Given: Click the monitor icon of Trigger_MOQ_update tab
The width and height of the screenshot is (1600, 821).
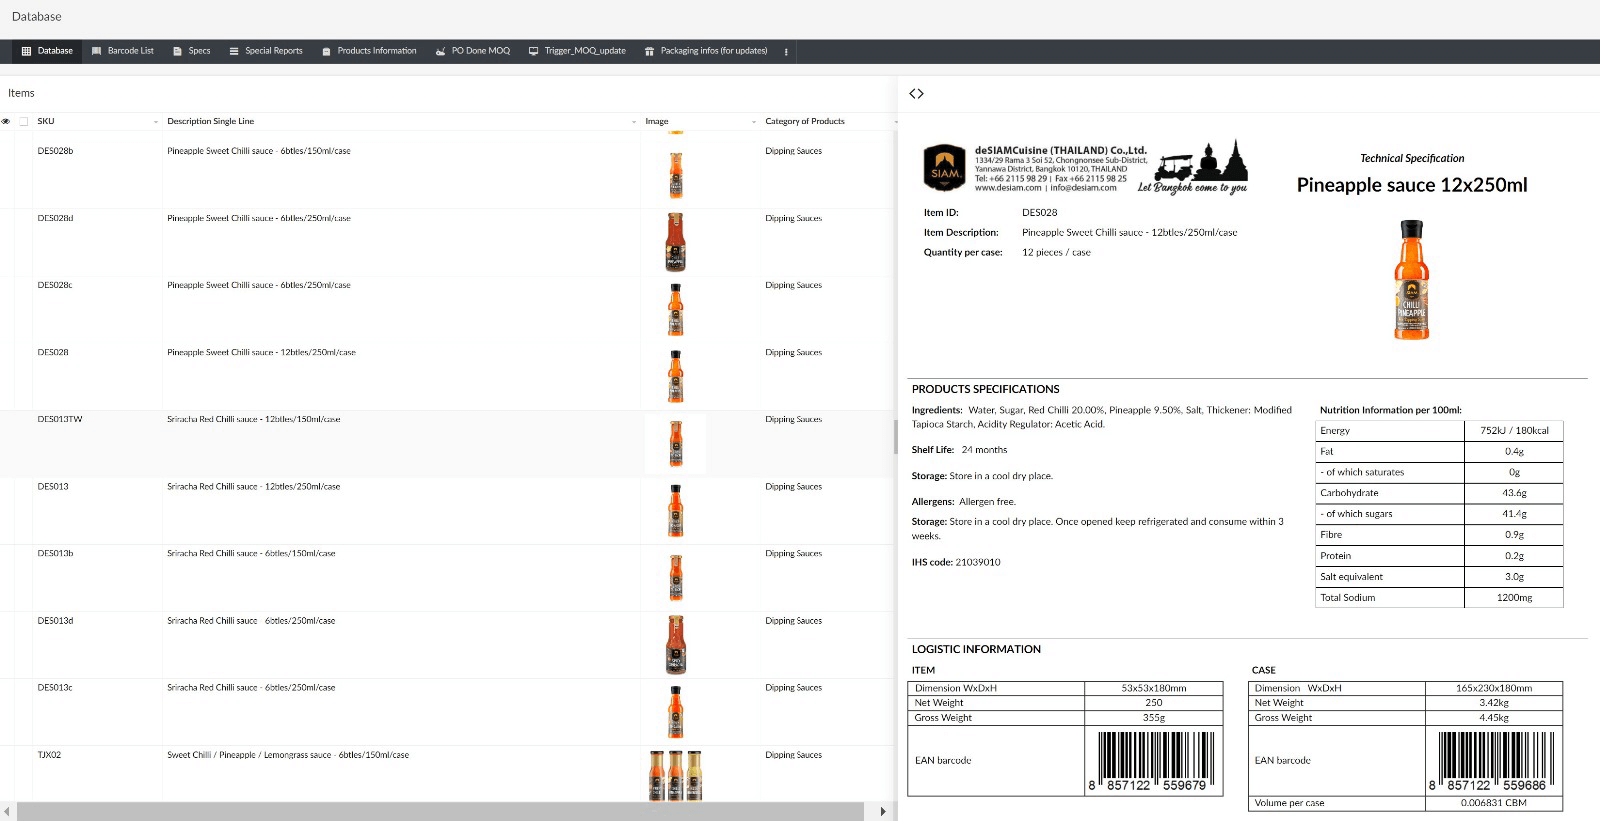Looking at the screenshot, I should 534,51.
